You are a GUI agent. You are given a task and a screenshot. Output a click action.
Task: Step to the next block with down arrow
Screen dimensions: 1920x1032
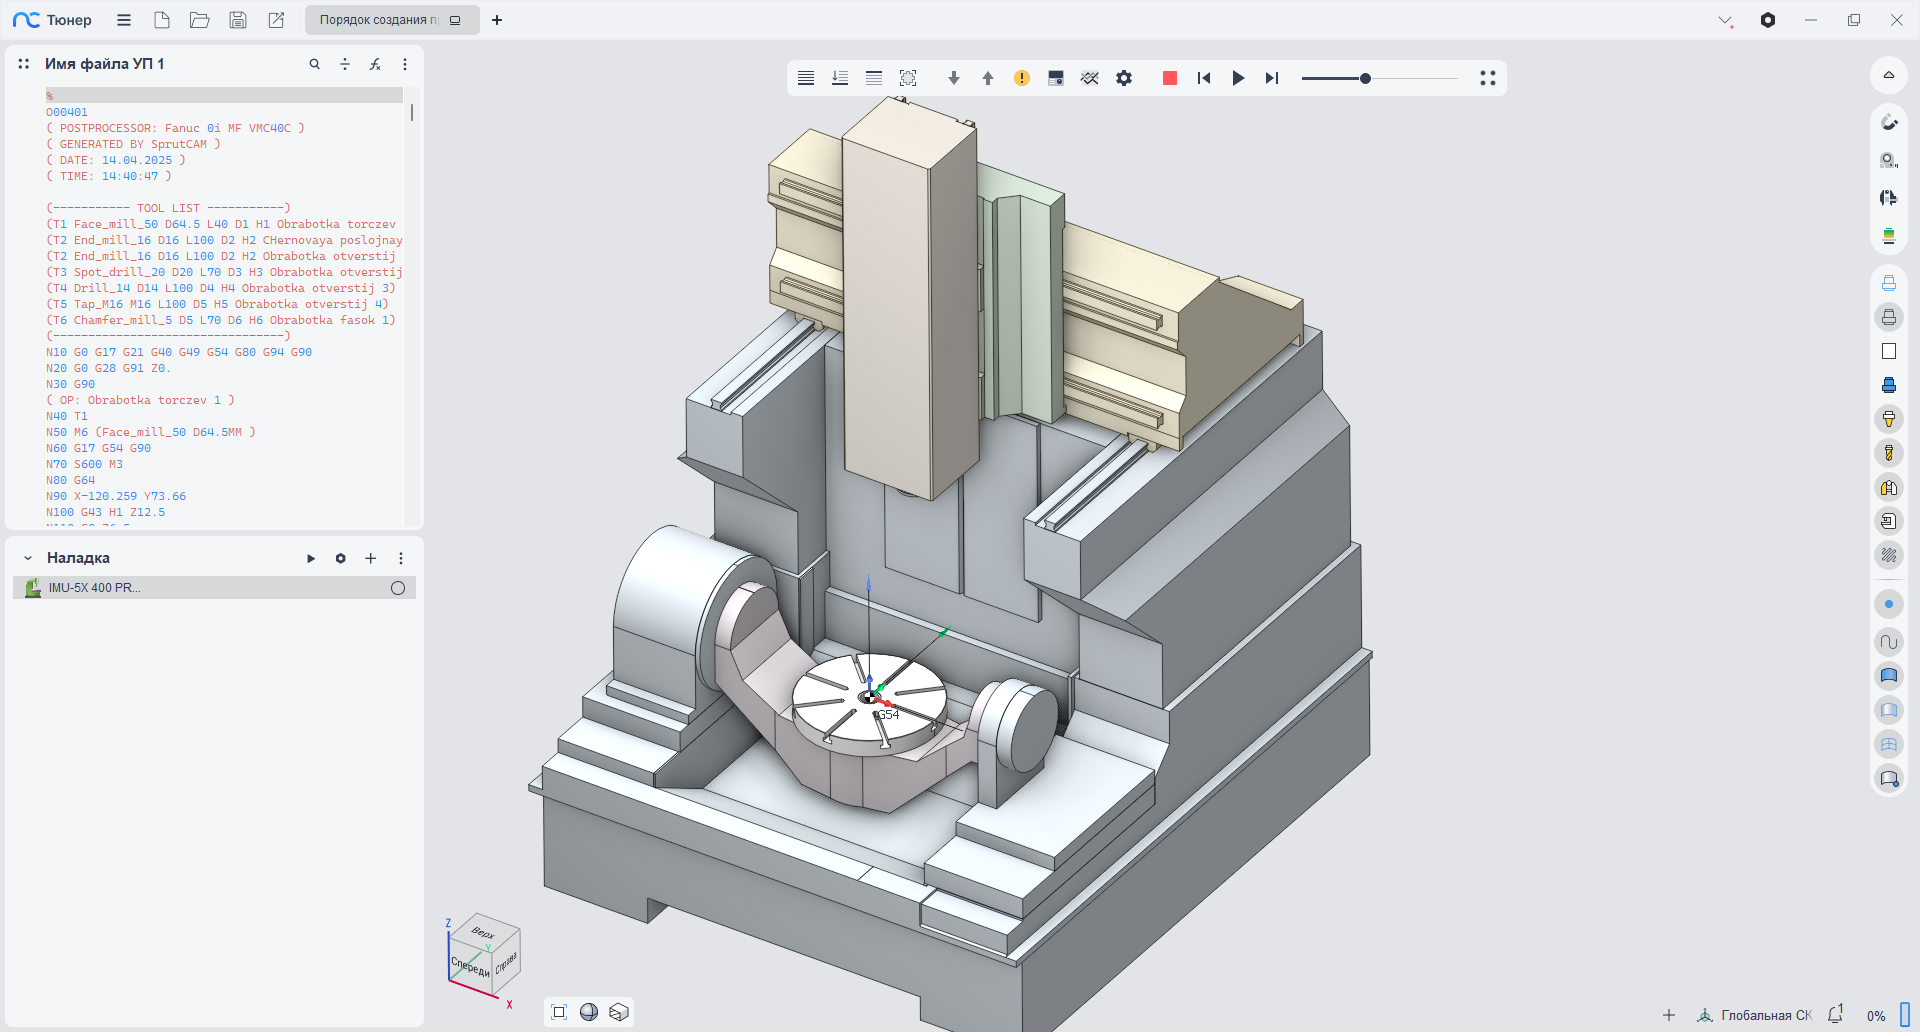(x=953, y=78)
